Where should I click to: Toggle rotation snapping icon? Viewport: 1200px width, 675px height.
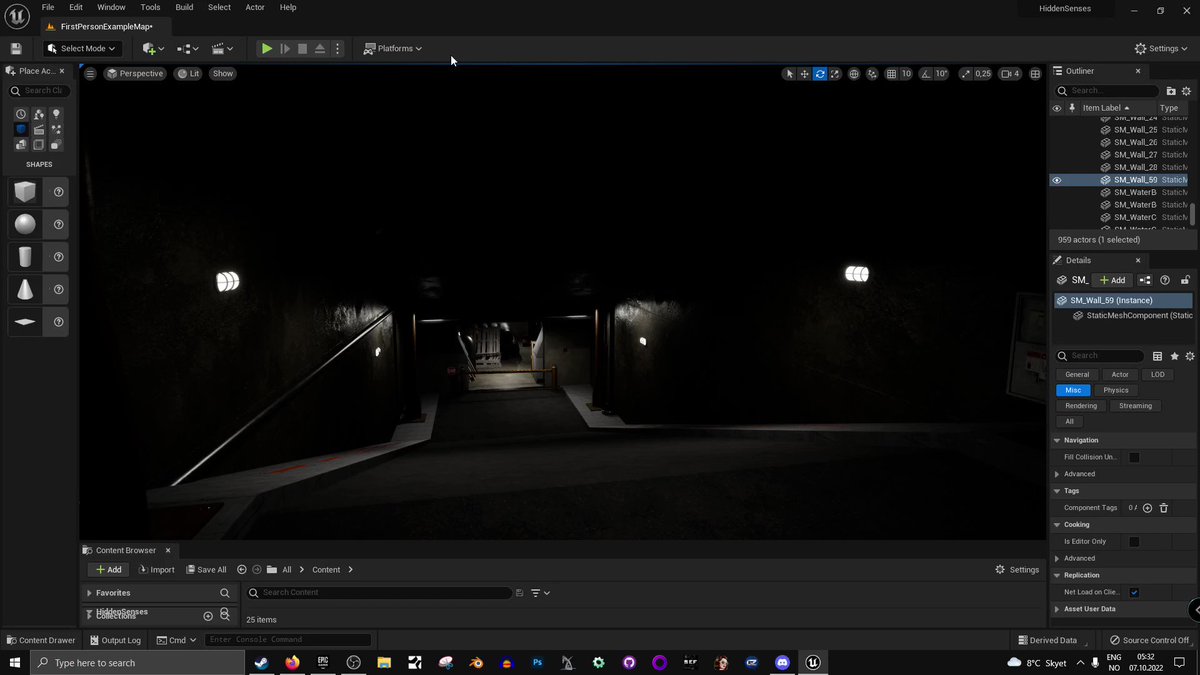(x=924, y=73)
